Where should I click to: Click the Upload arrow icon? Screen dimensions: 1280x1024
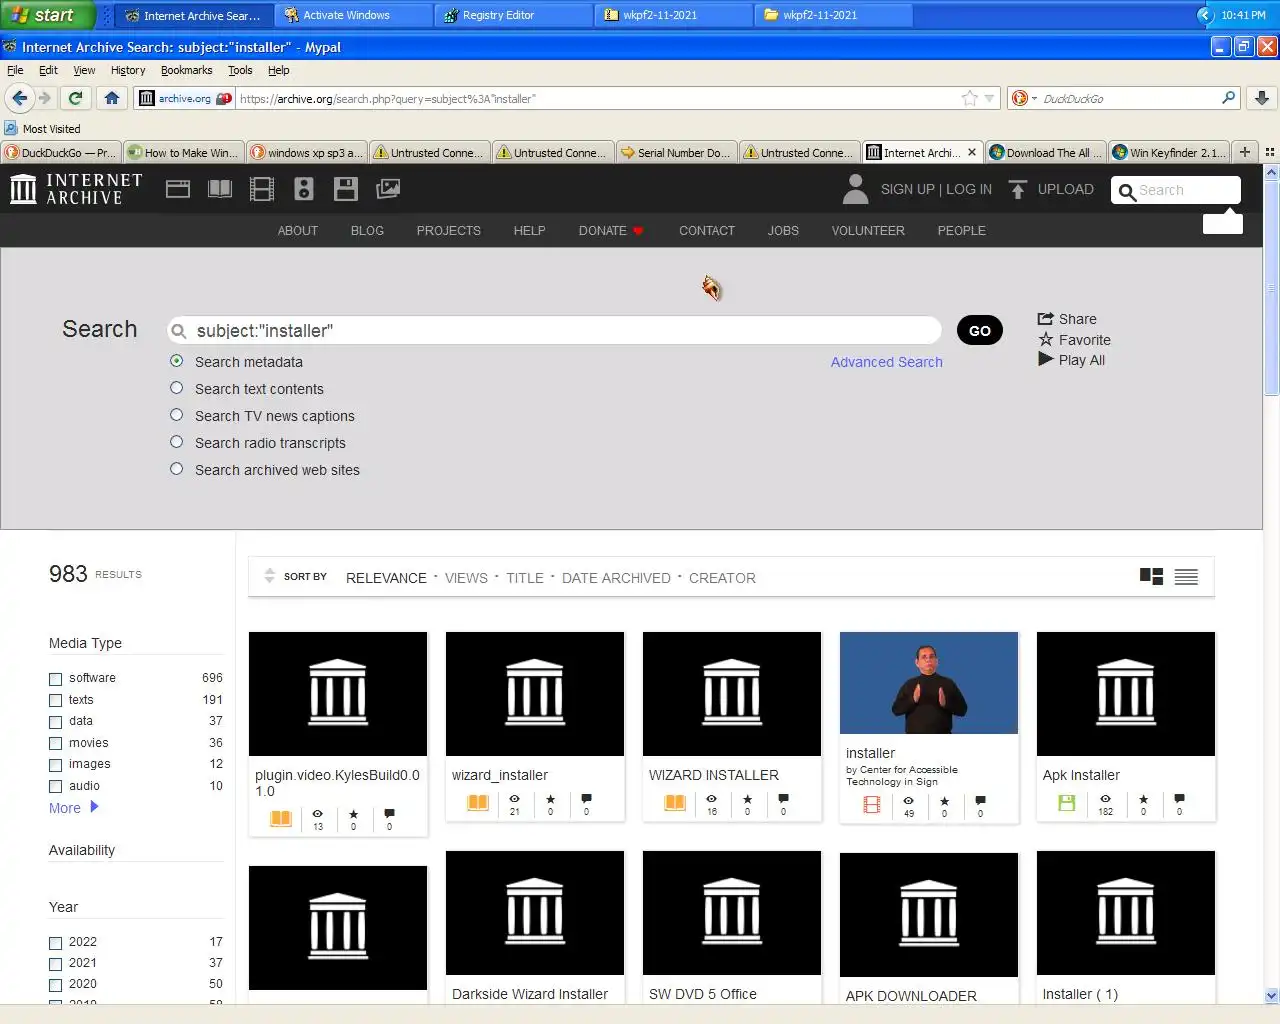point(1018,189)
